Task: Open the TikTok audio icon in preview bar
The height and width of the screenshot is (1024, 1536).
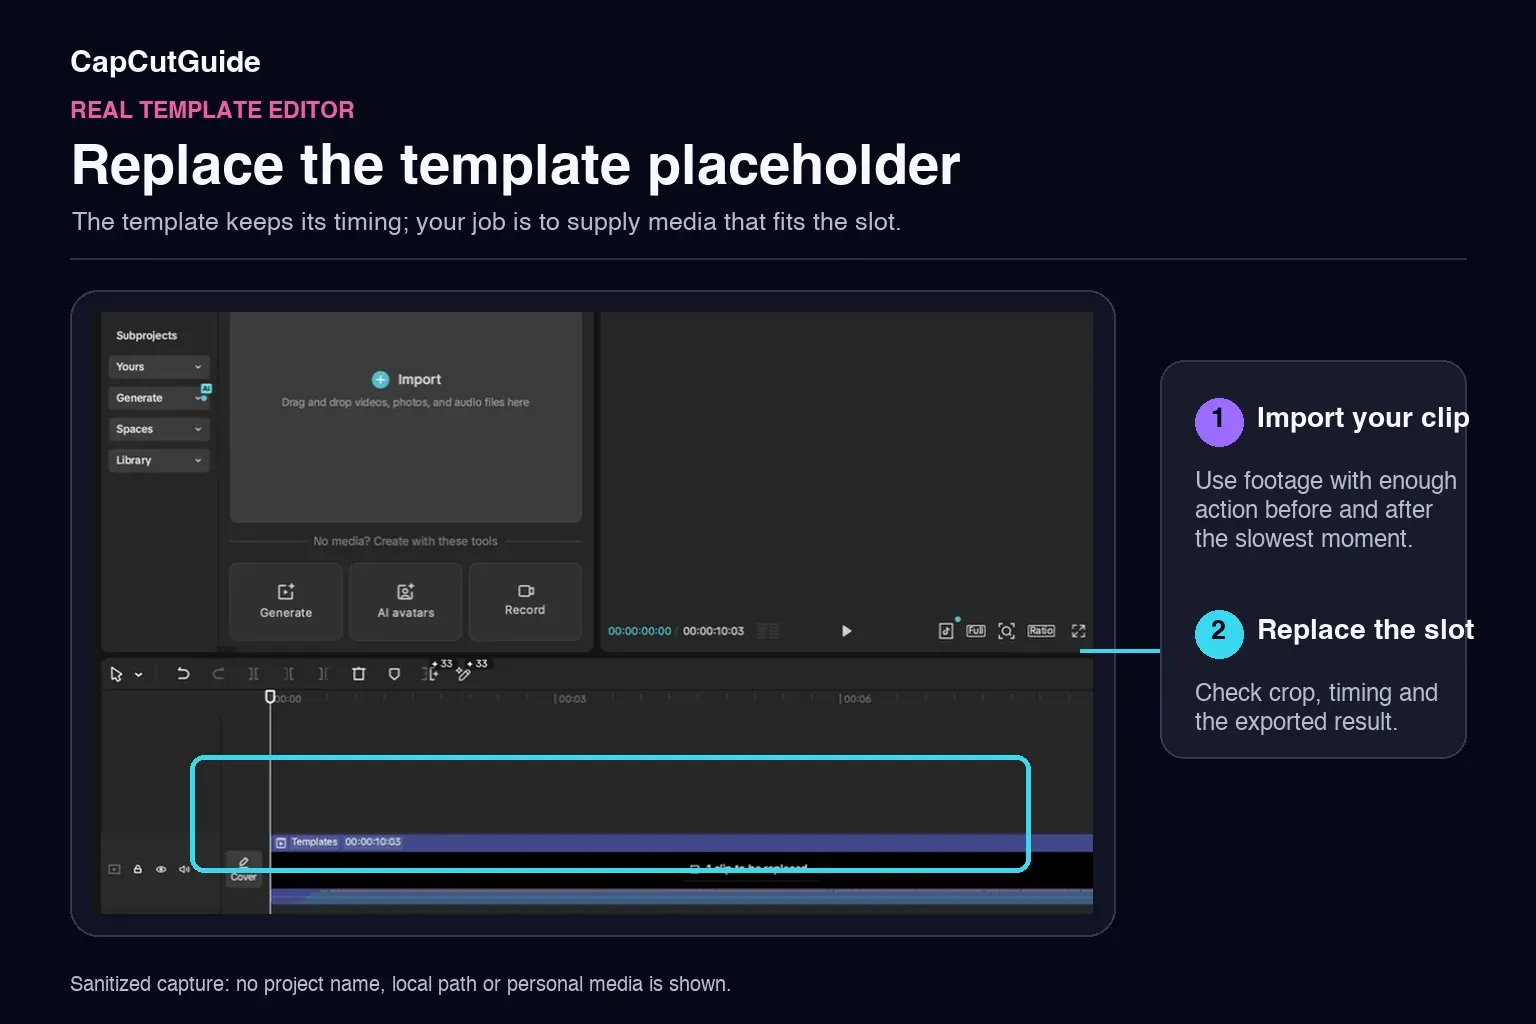Action: 946,630
